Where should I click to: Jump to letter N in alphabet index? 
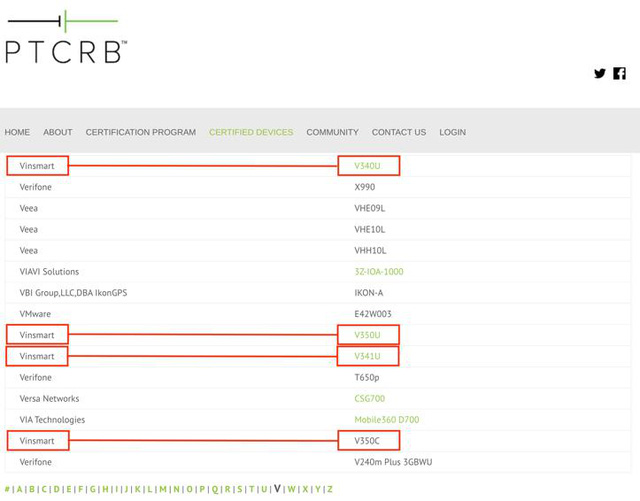176,489
